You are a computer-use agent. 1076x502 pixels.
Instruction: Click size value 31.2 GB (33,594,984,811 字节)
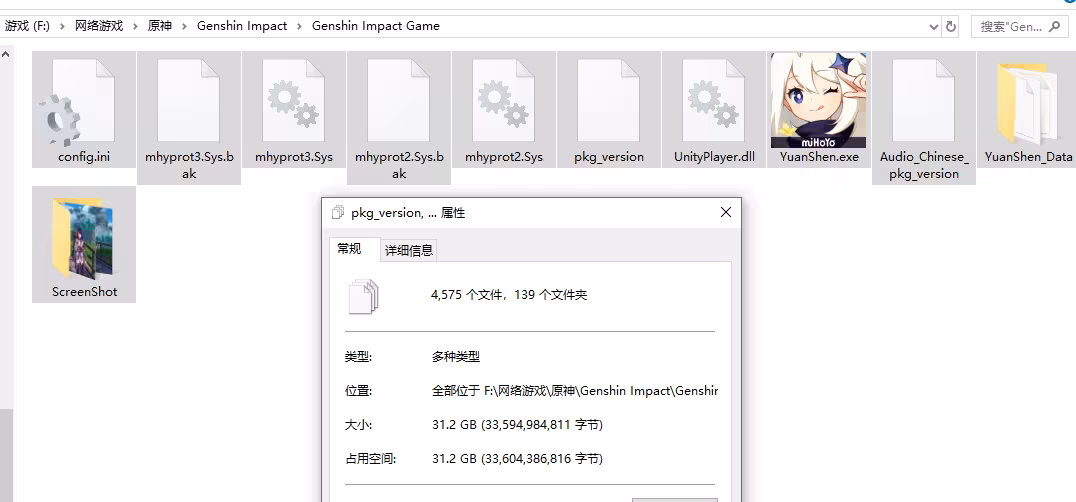tap(517, 425)
